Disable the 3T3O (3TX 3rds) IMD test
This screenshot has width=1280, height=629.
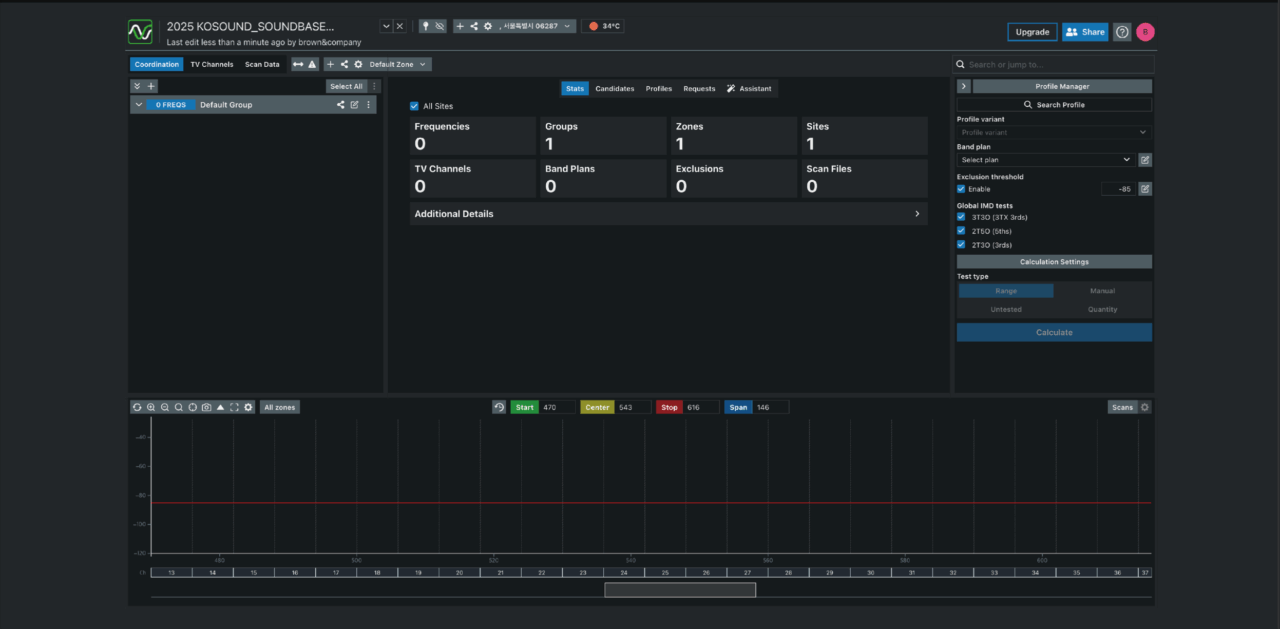961,217
